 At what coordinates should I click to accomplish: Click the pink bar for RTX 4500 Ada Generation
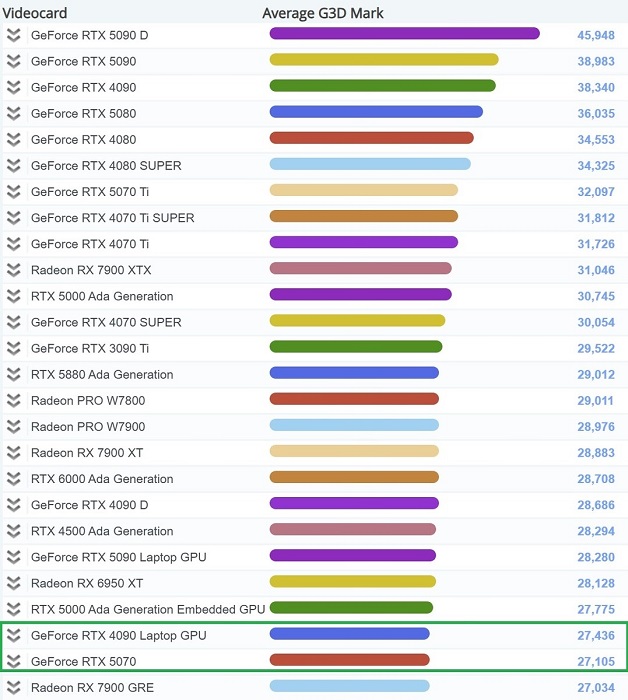pyautogui.click(x=353, y=529)
